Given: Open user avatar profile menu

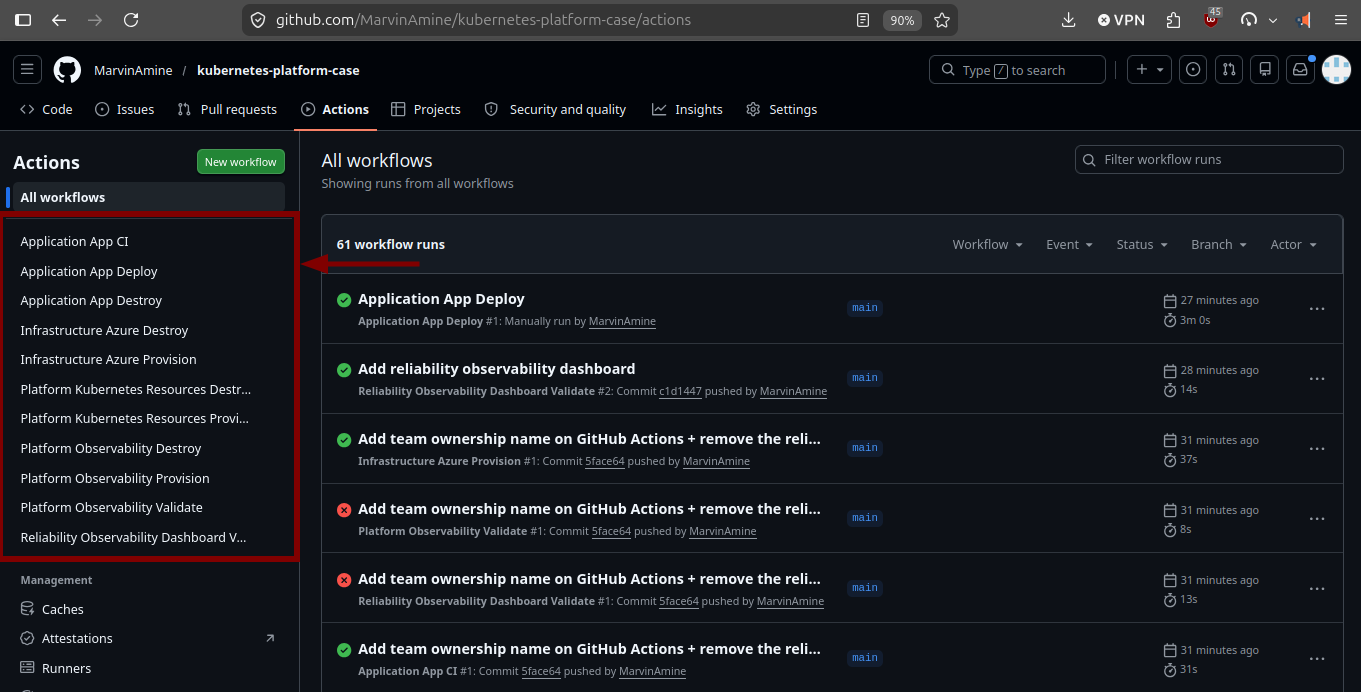Looking at the screenshot, I should click(x=1337, y=70).
